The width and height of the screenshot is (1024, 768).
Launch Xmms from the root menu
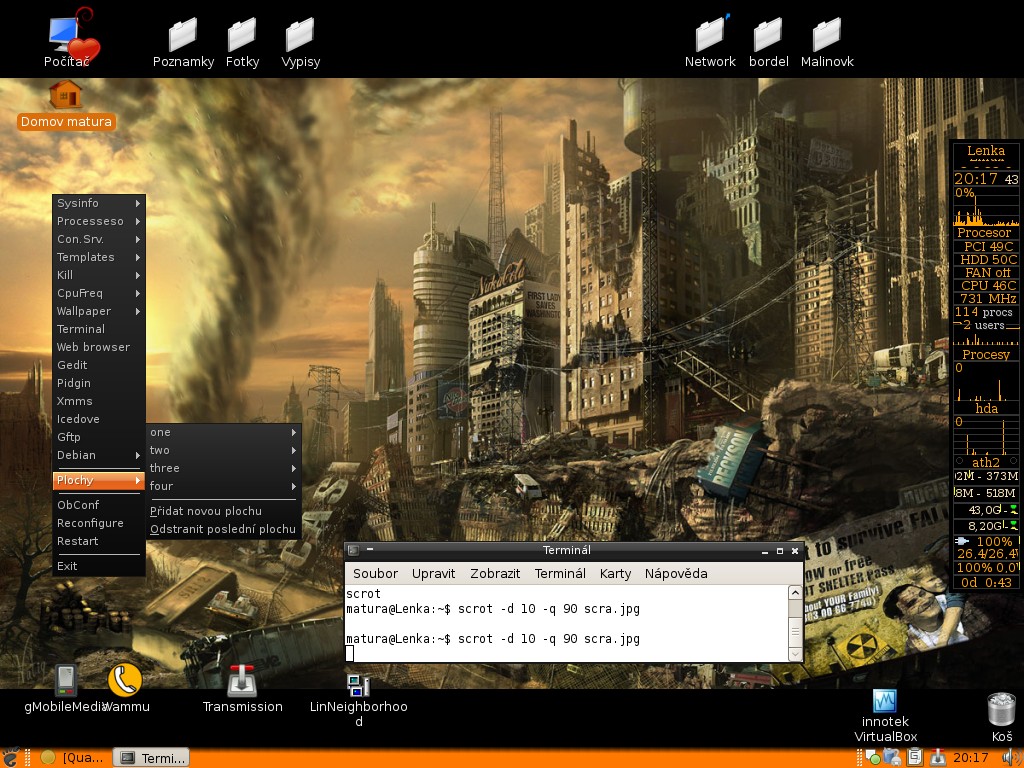coord(99,401)
